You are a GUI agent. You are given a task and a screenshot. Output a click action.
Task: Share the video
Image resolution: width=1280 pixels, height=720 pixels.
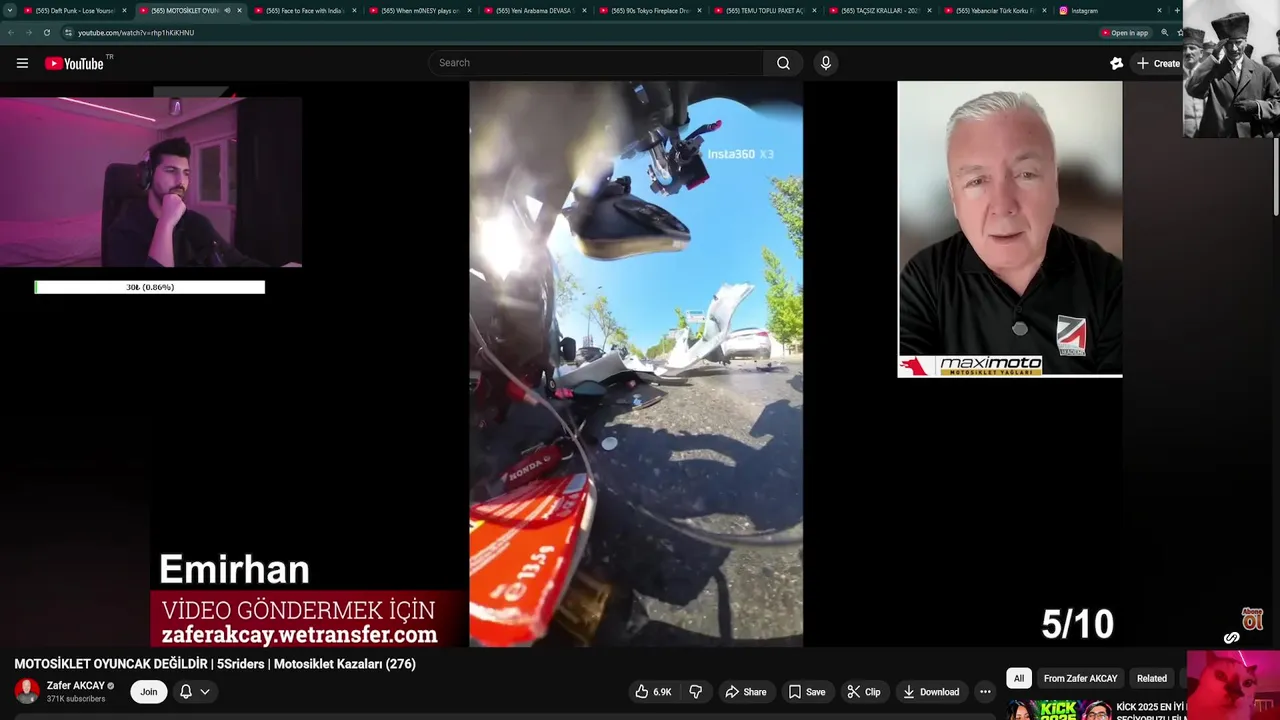coord(746,692)
